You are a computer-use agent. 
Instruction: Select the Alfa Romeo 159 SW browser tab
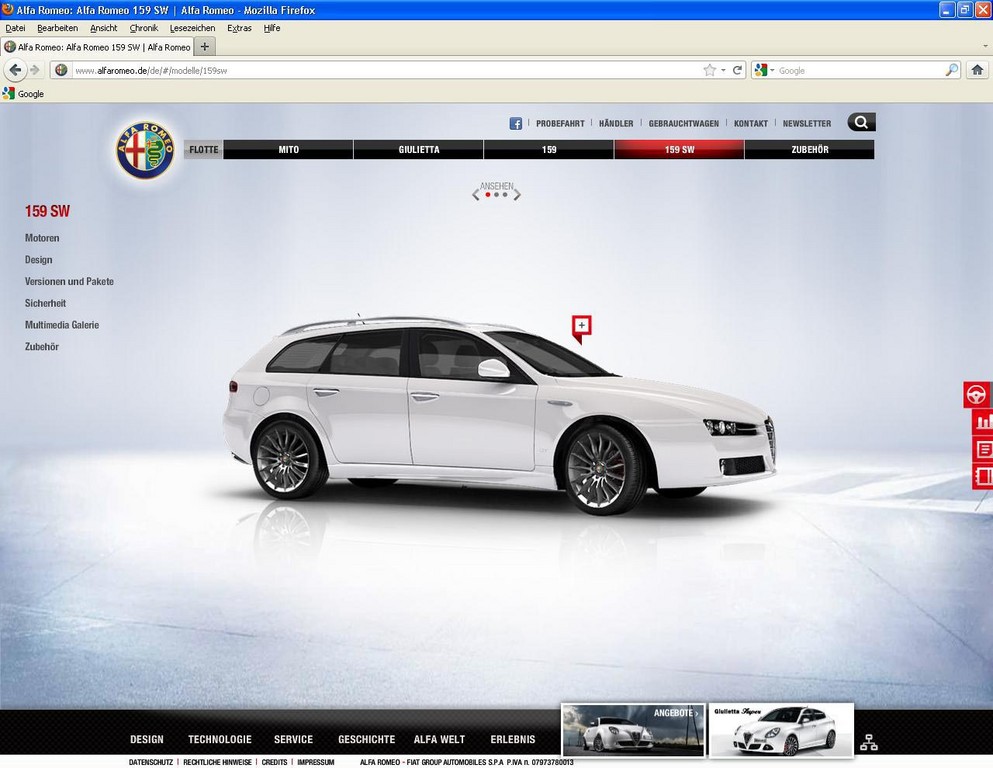(97, 47)
